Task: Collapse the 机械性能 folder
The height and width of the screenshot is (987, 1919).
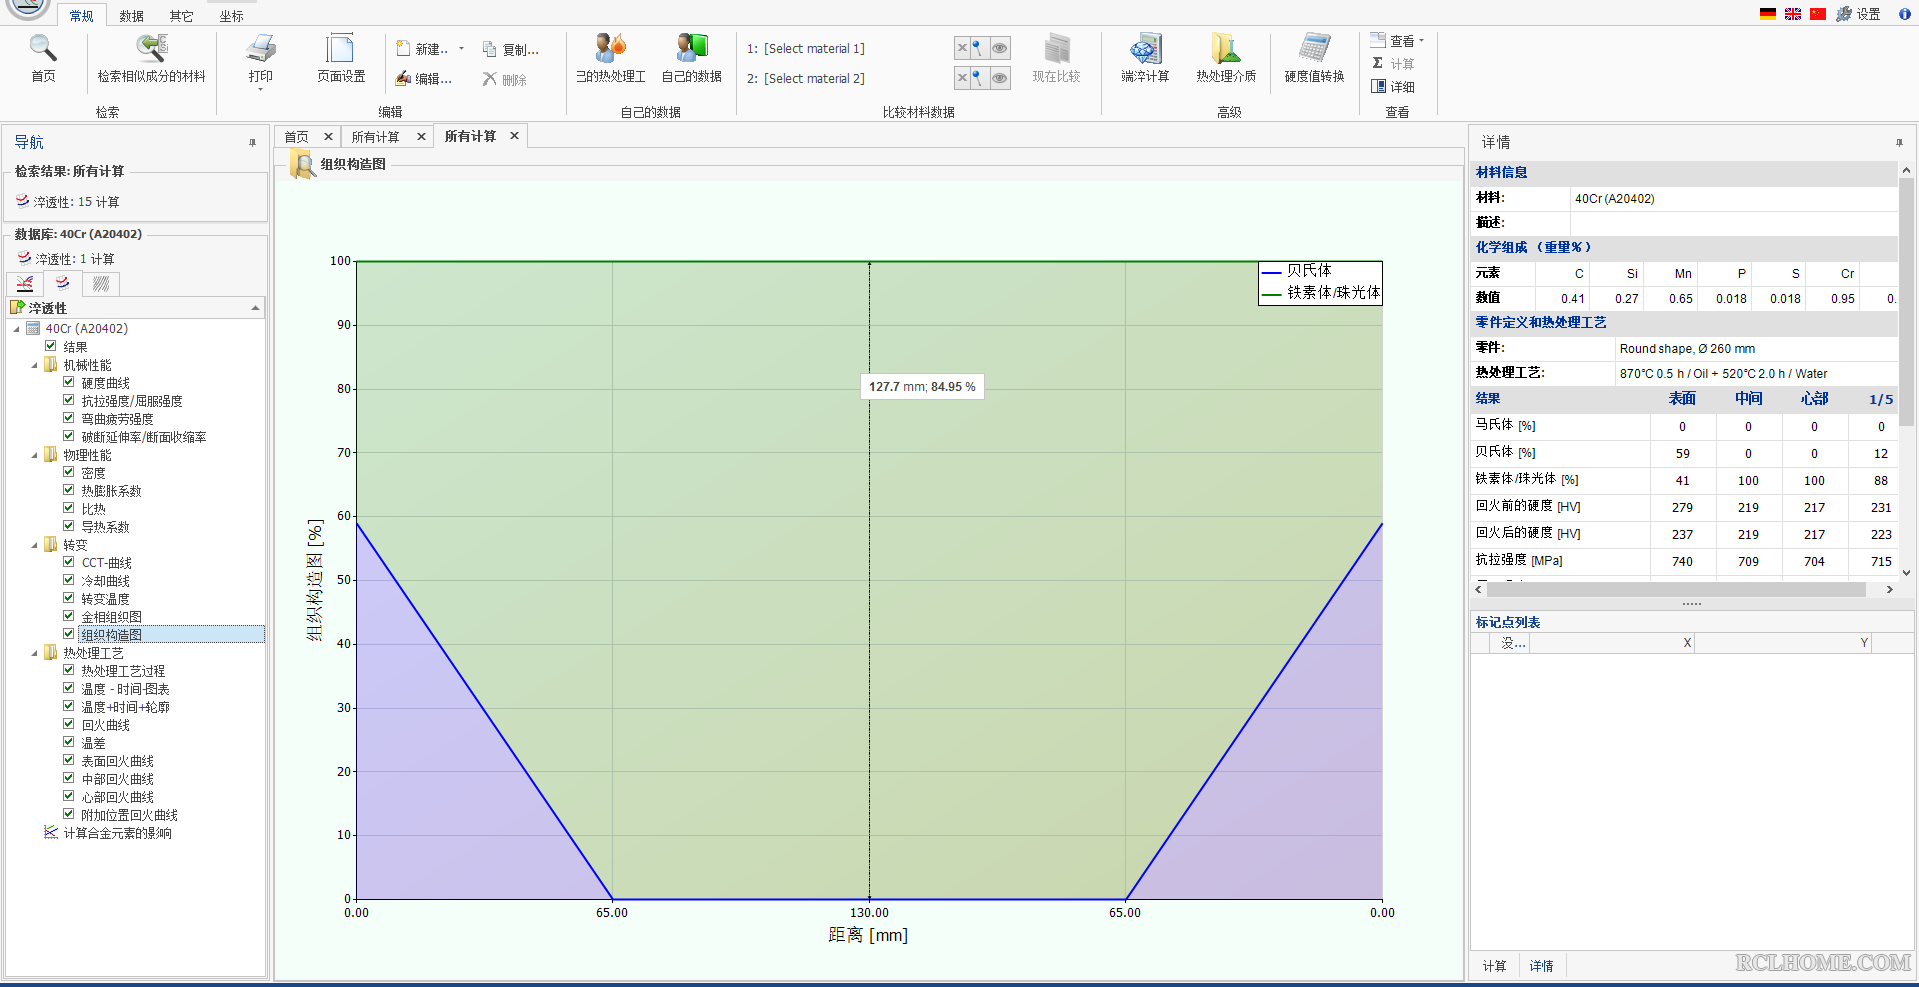Action: [34, 365]
